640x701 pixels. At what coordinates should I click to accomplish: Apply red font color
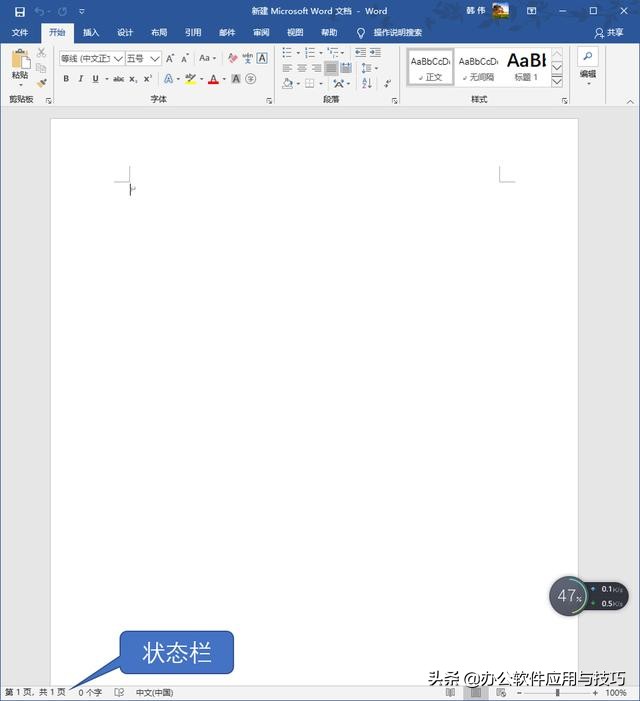(214, 80)
